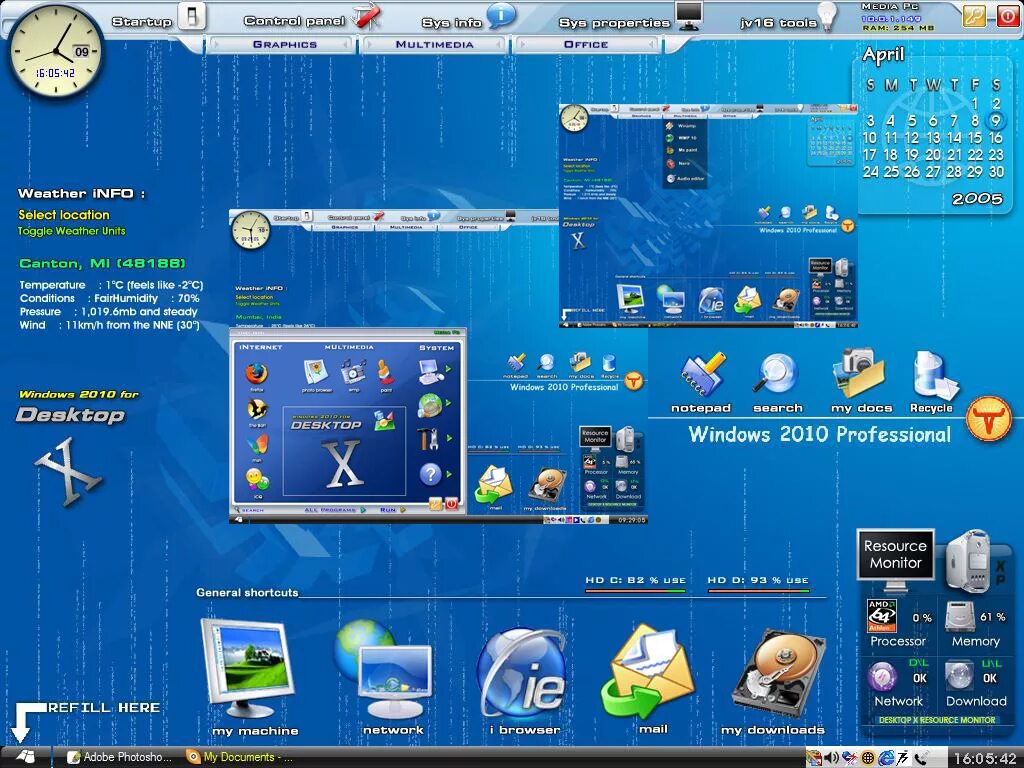Click the taskbar clock 16:05:42
The width and height of the screenshot is (1024, 768).
(x=985, y=758)
